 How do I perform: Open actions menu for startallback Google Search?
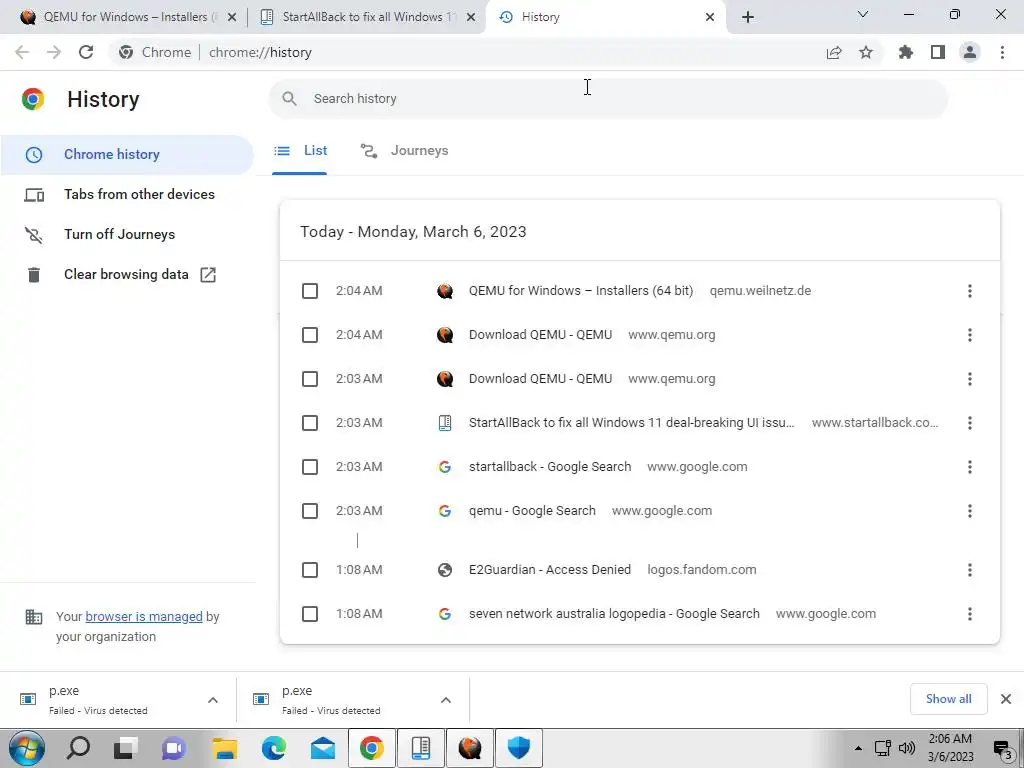point(970,467)
